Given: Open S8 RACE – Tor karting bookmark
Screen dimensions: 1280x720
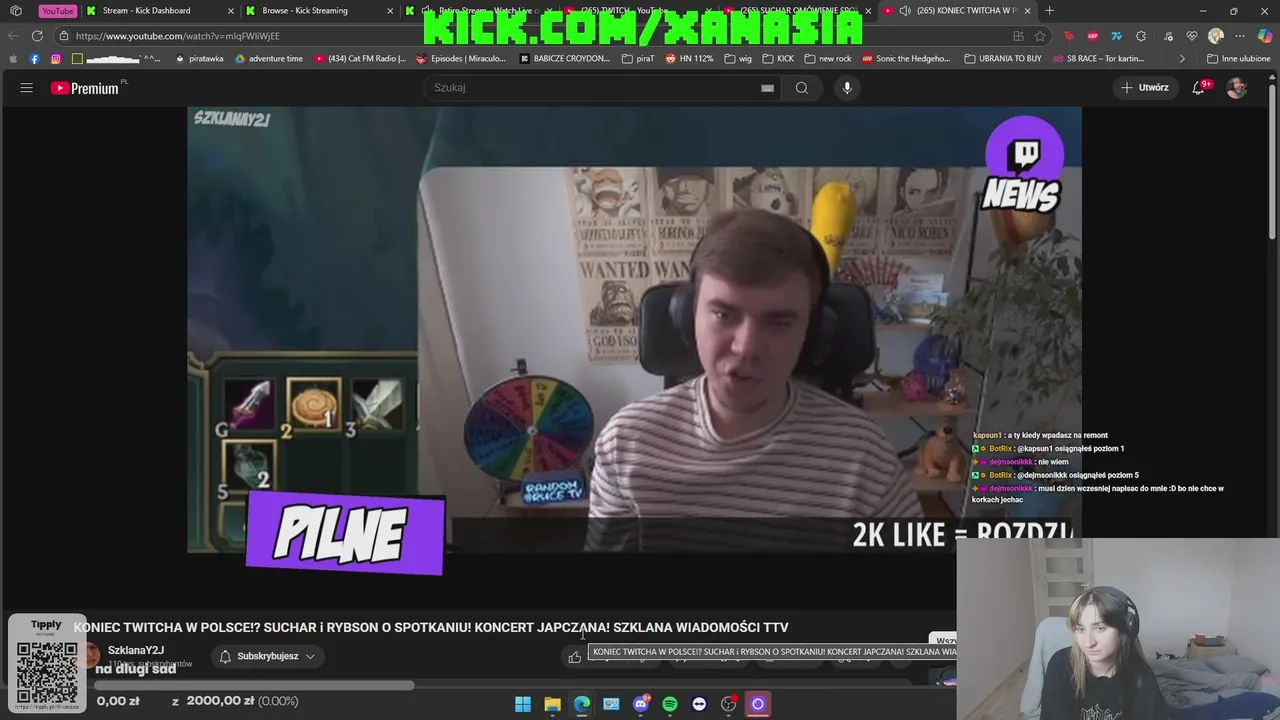Looking at the screenshot, I should pos(1098,59).
